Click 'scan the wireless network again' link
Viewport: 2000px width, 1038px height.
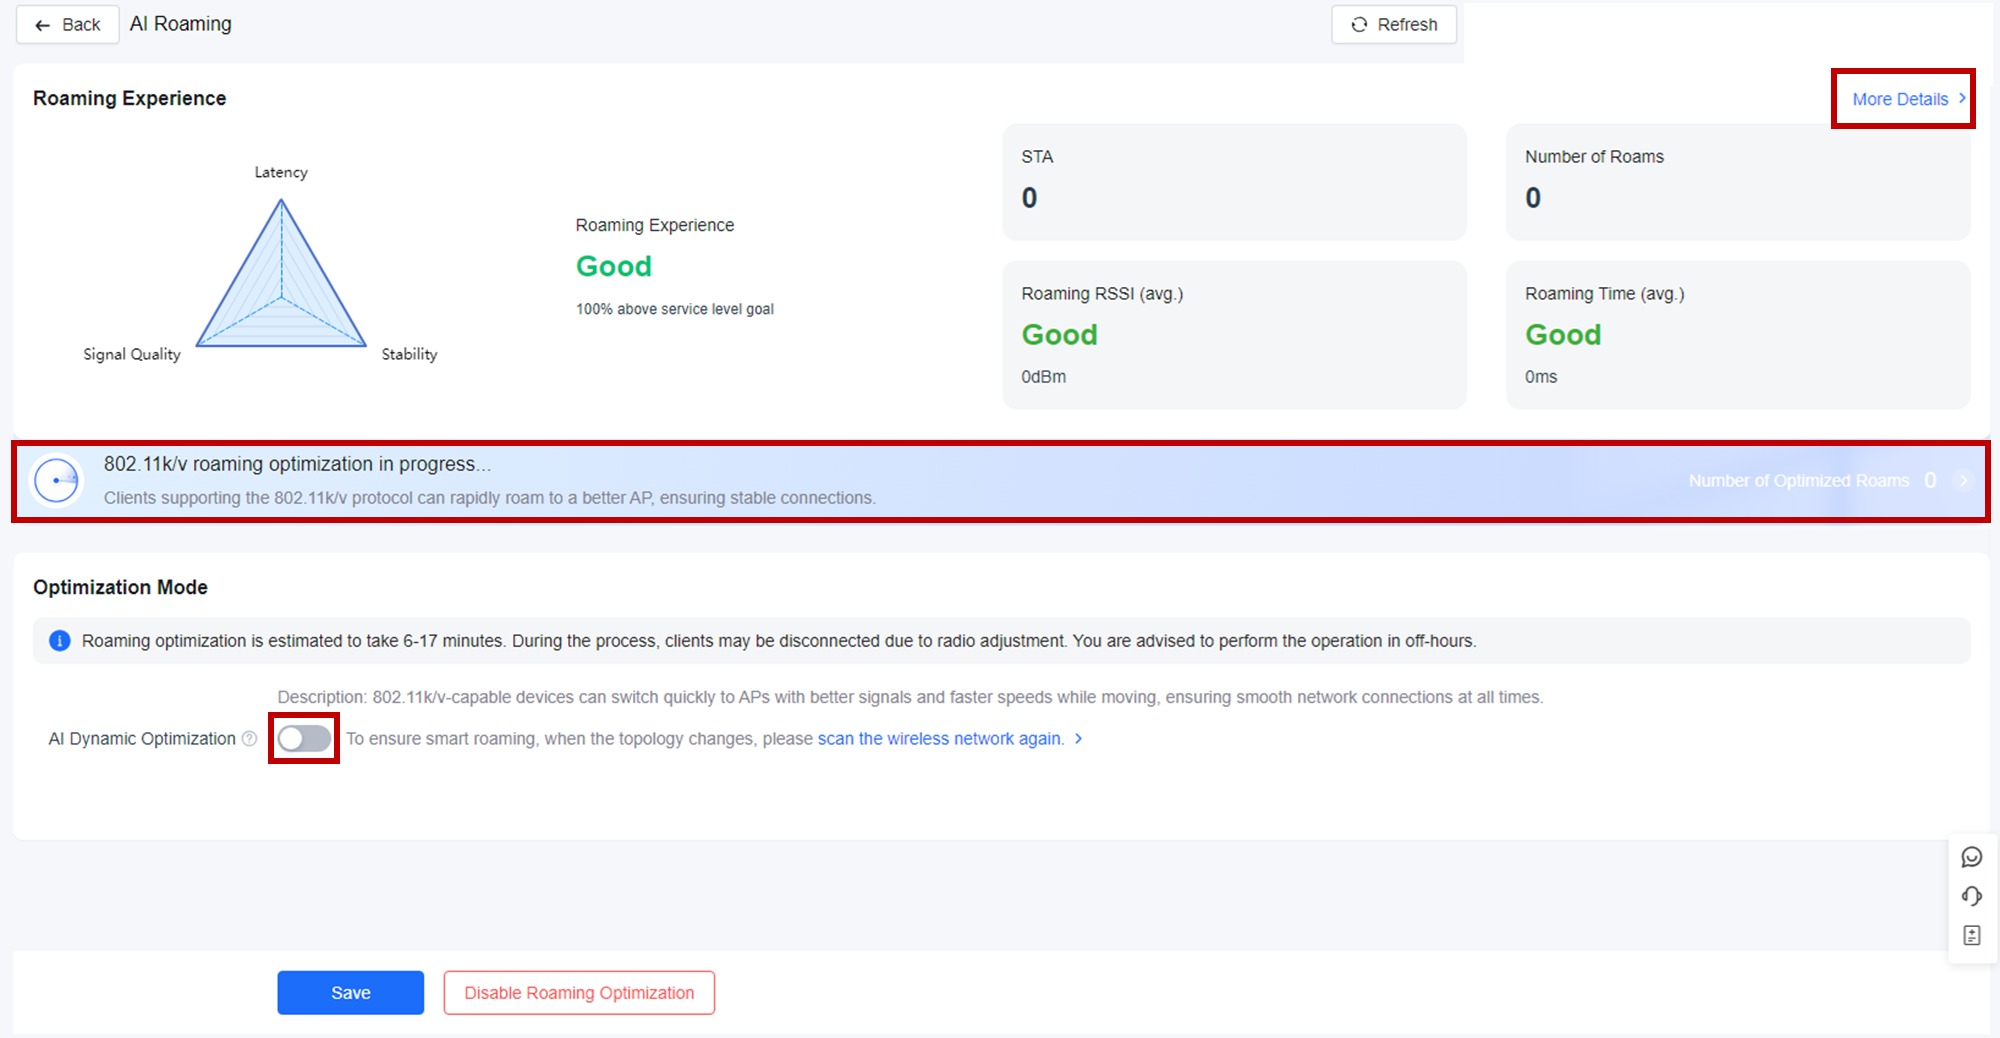pos(939,739)
